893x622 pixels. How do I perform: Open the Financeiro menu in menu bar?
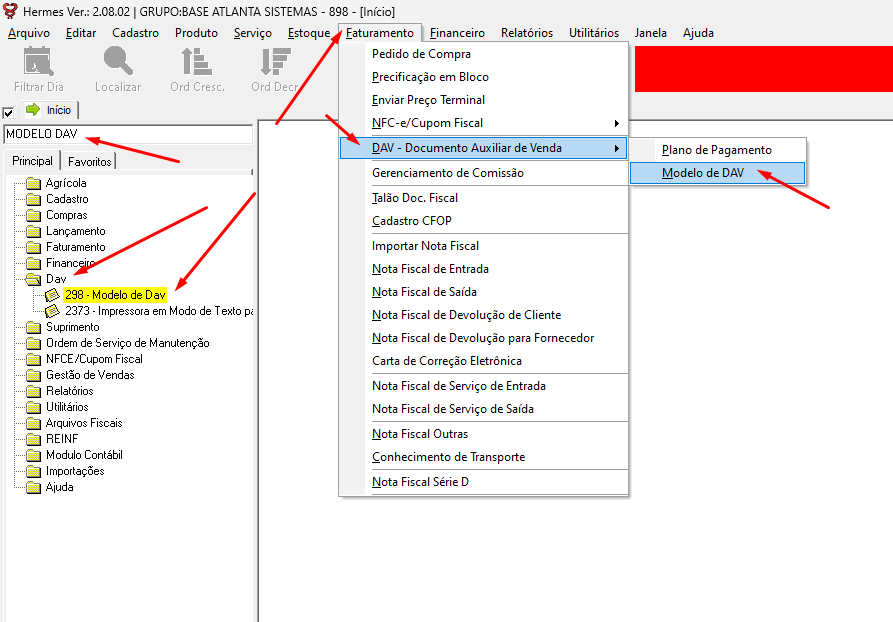coord(457,33)
